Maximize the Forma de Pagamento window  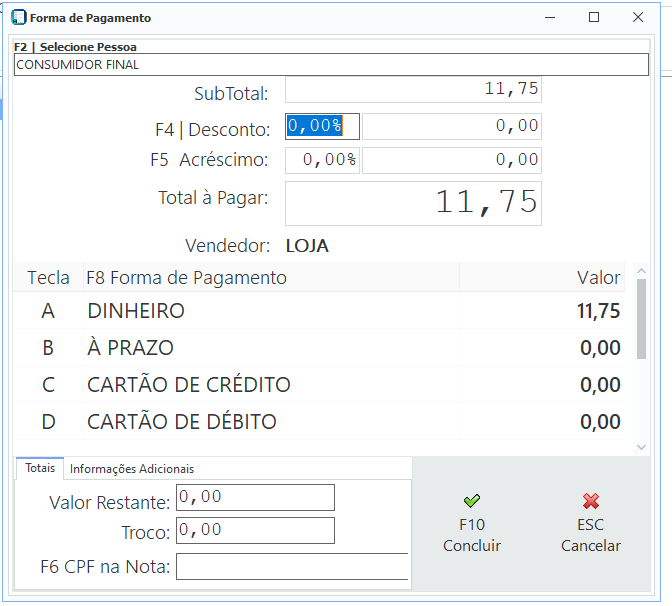tap(594, 18)
